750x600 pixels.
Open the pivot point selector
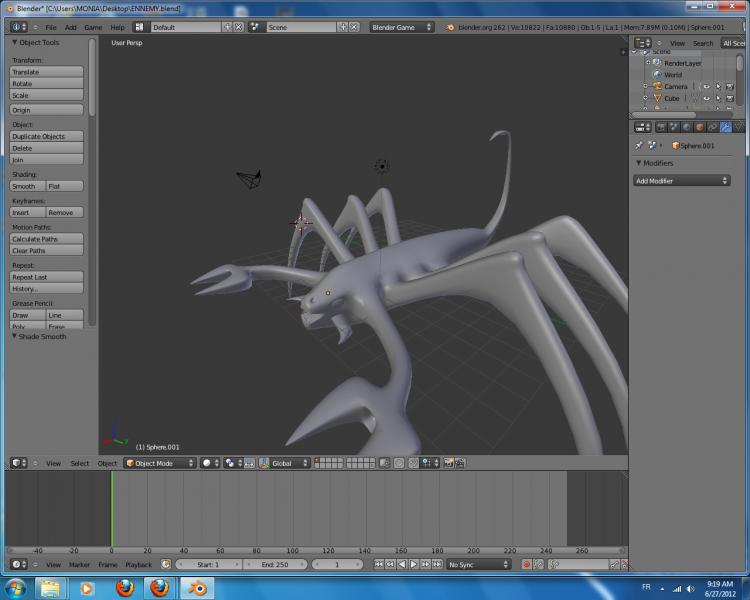pos(233,463)
